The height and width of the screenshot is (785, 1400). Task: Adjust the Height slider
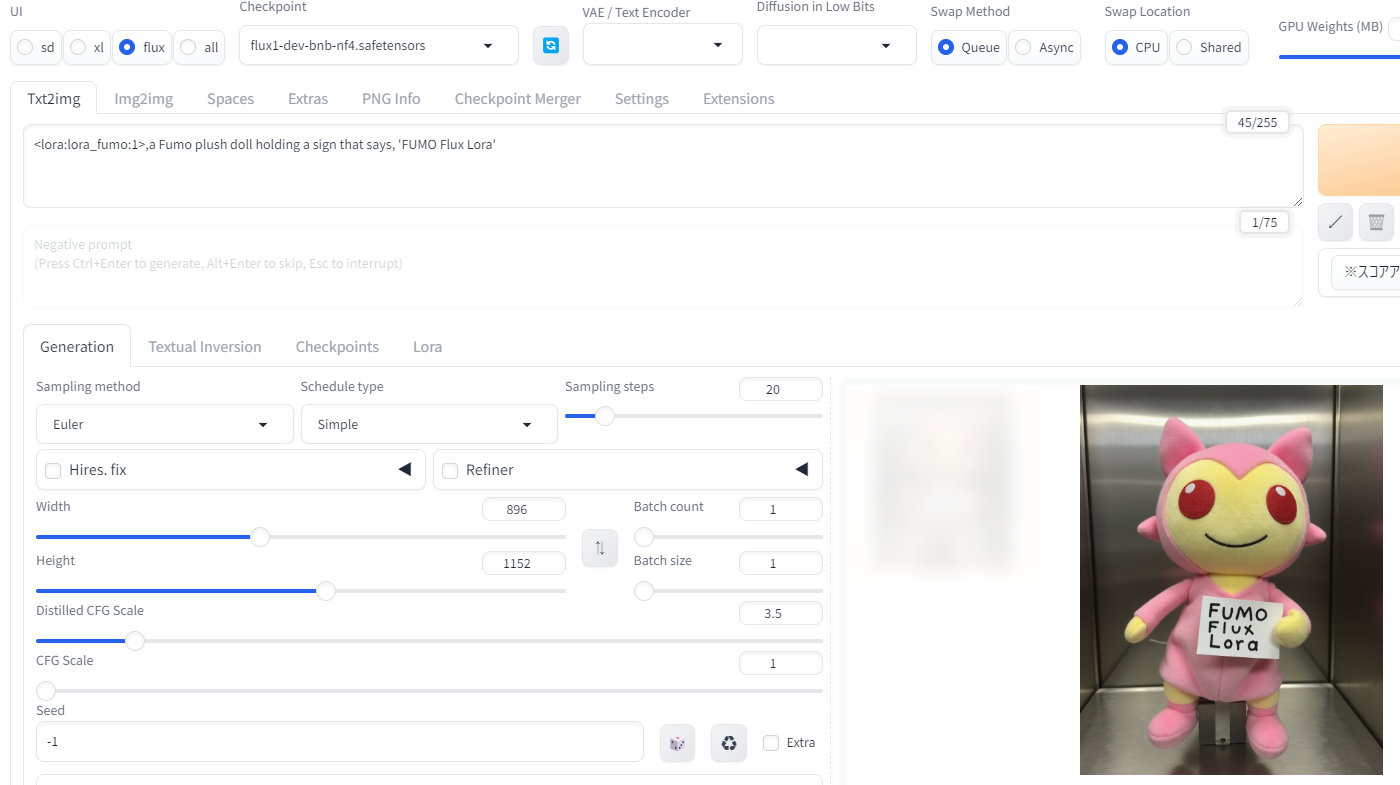(301, 591)
